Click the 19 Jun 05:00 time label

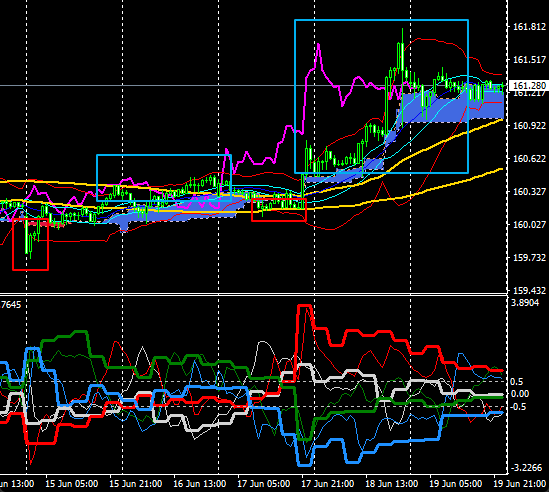pyautogui.click(x=456, y=484)
